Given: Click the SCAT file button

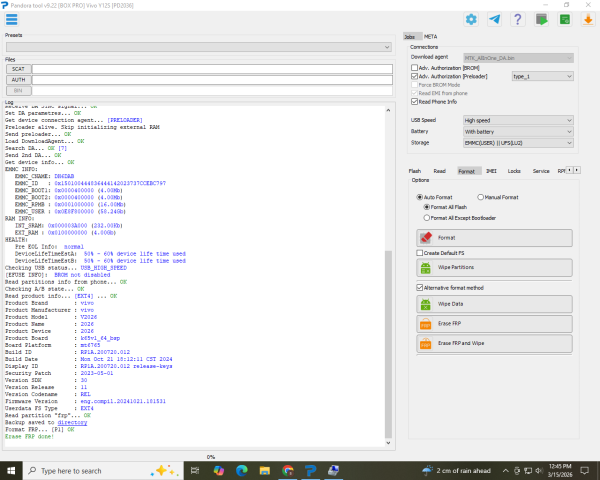Looking at the screenshot, I should tap(18, 69).
